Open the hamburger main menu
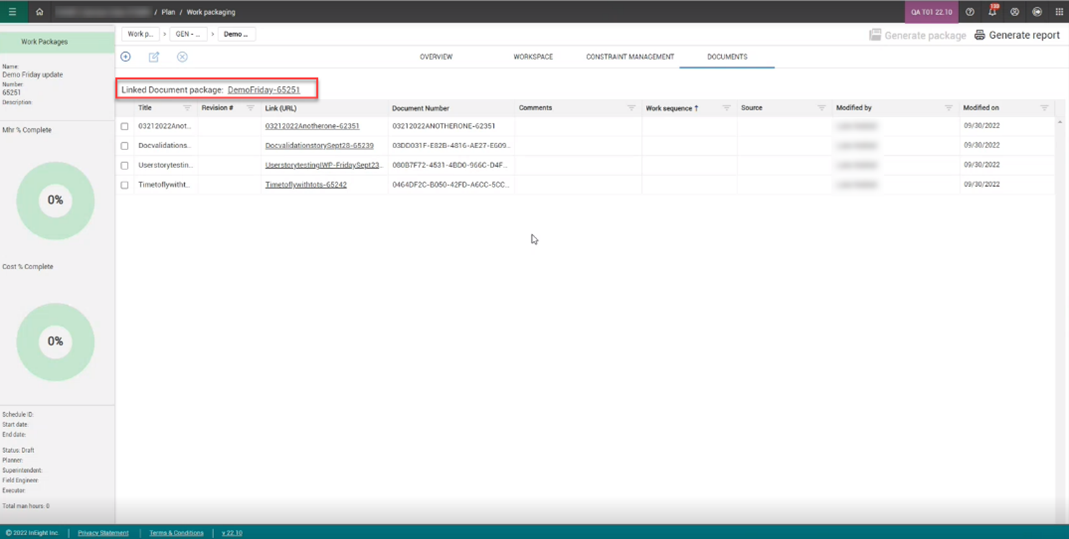 [12, 12]
